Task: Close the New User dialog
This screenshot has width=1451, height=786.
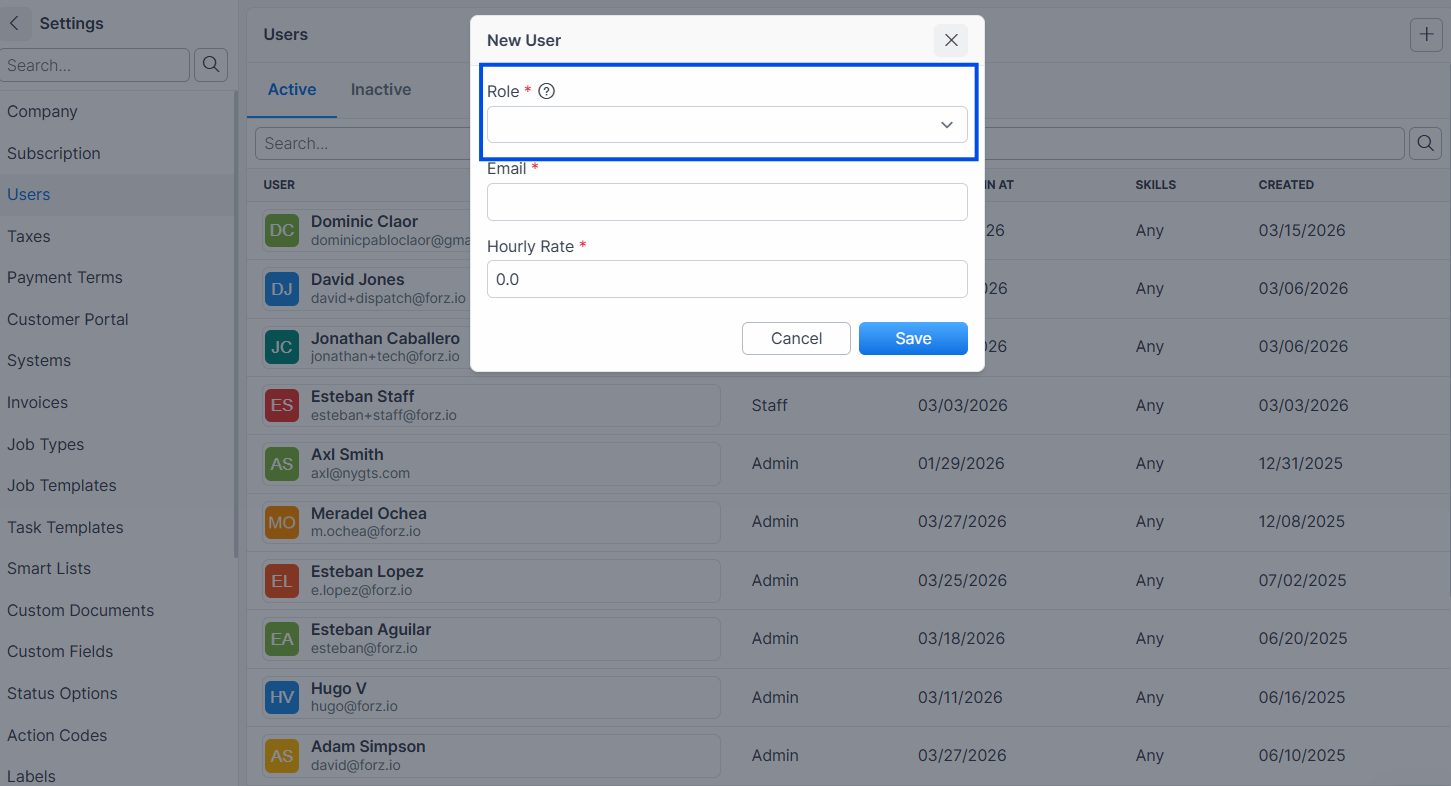Action: pos(951,40)
